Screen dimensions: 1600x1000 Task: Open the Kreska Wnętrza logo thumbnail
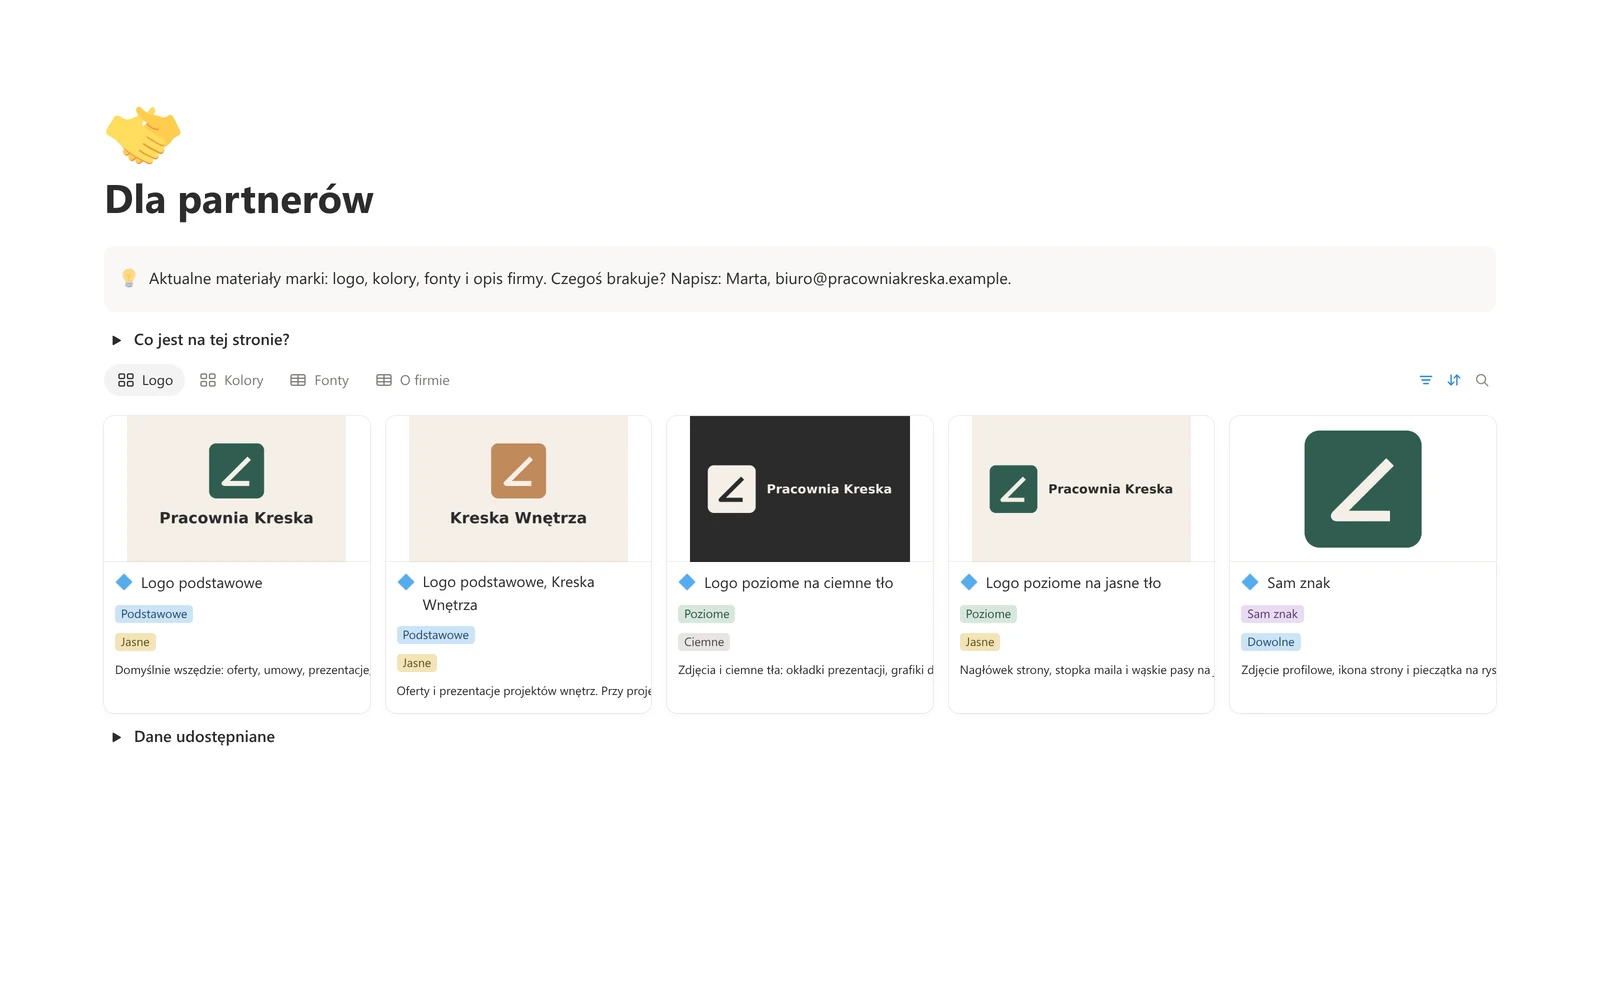tap(518, 489)
